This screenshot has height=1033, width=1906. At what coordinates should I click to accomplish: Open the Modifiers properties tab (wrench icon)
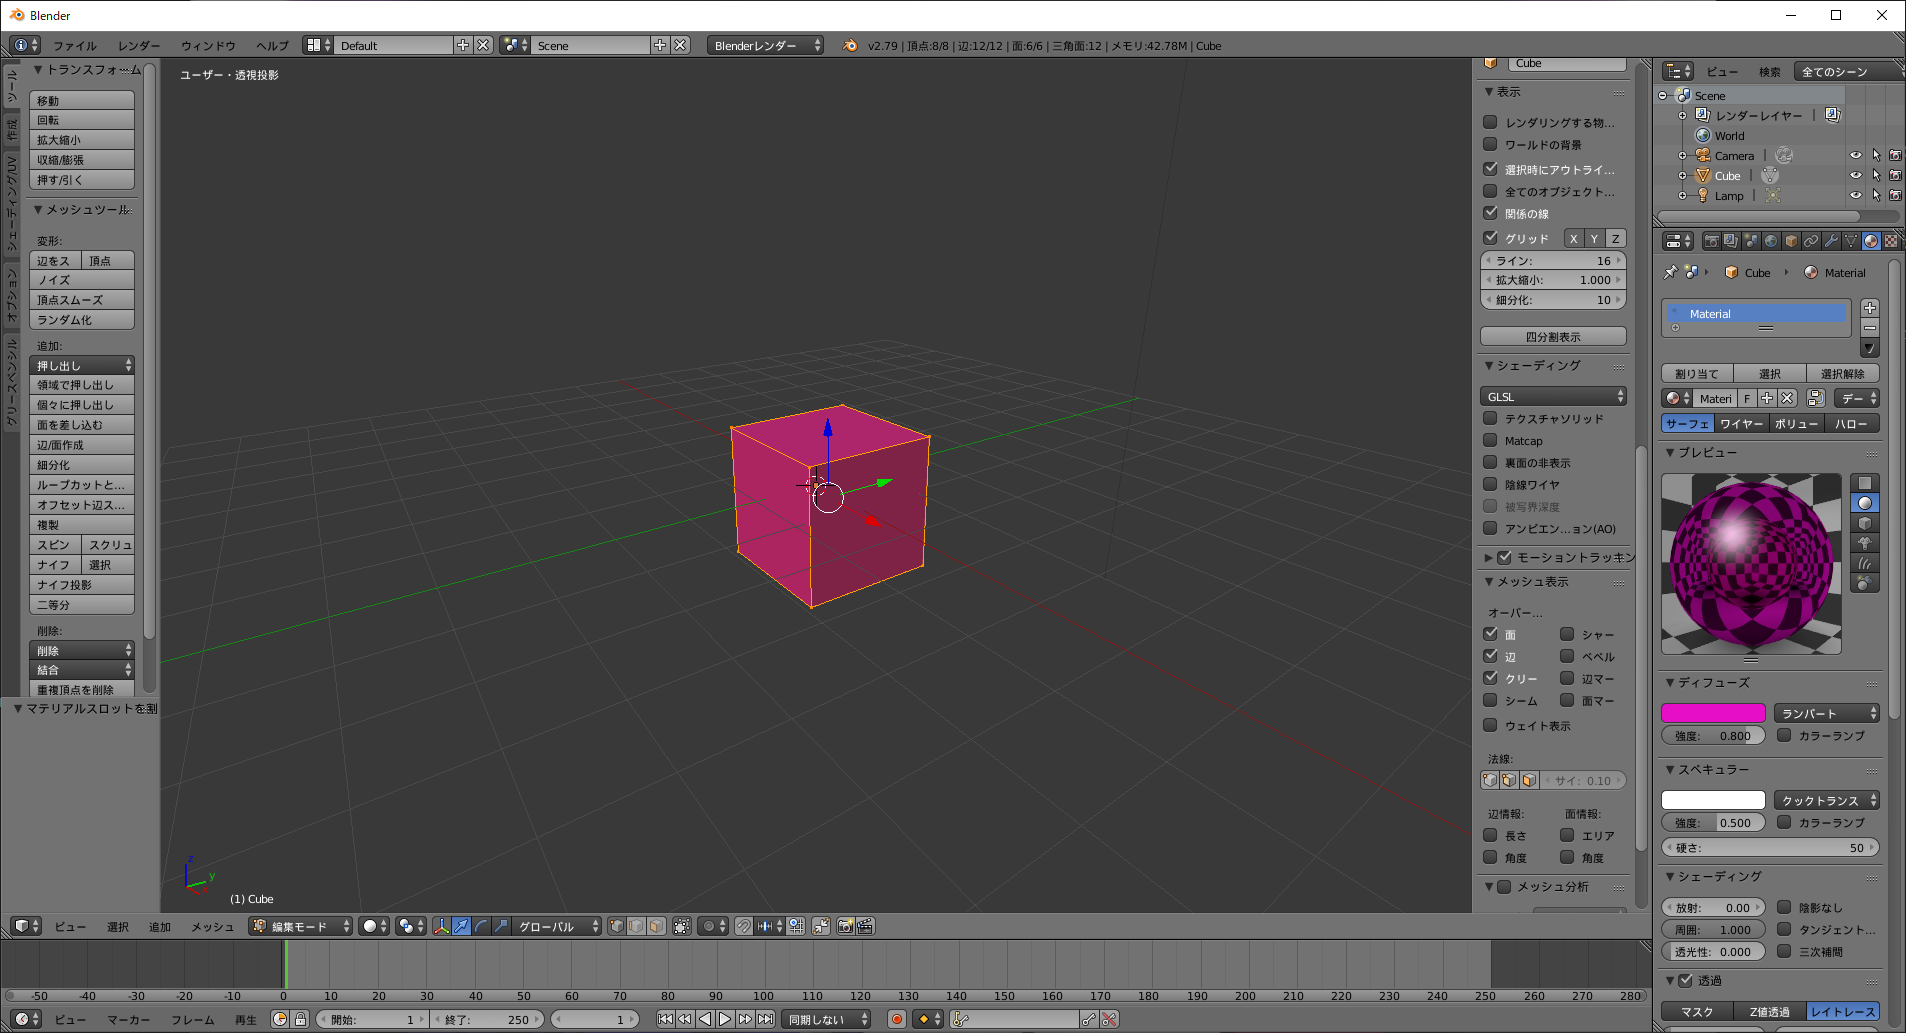pos(1831,242)
